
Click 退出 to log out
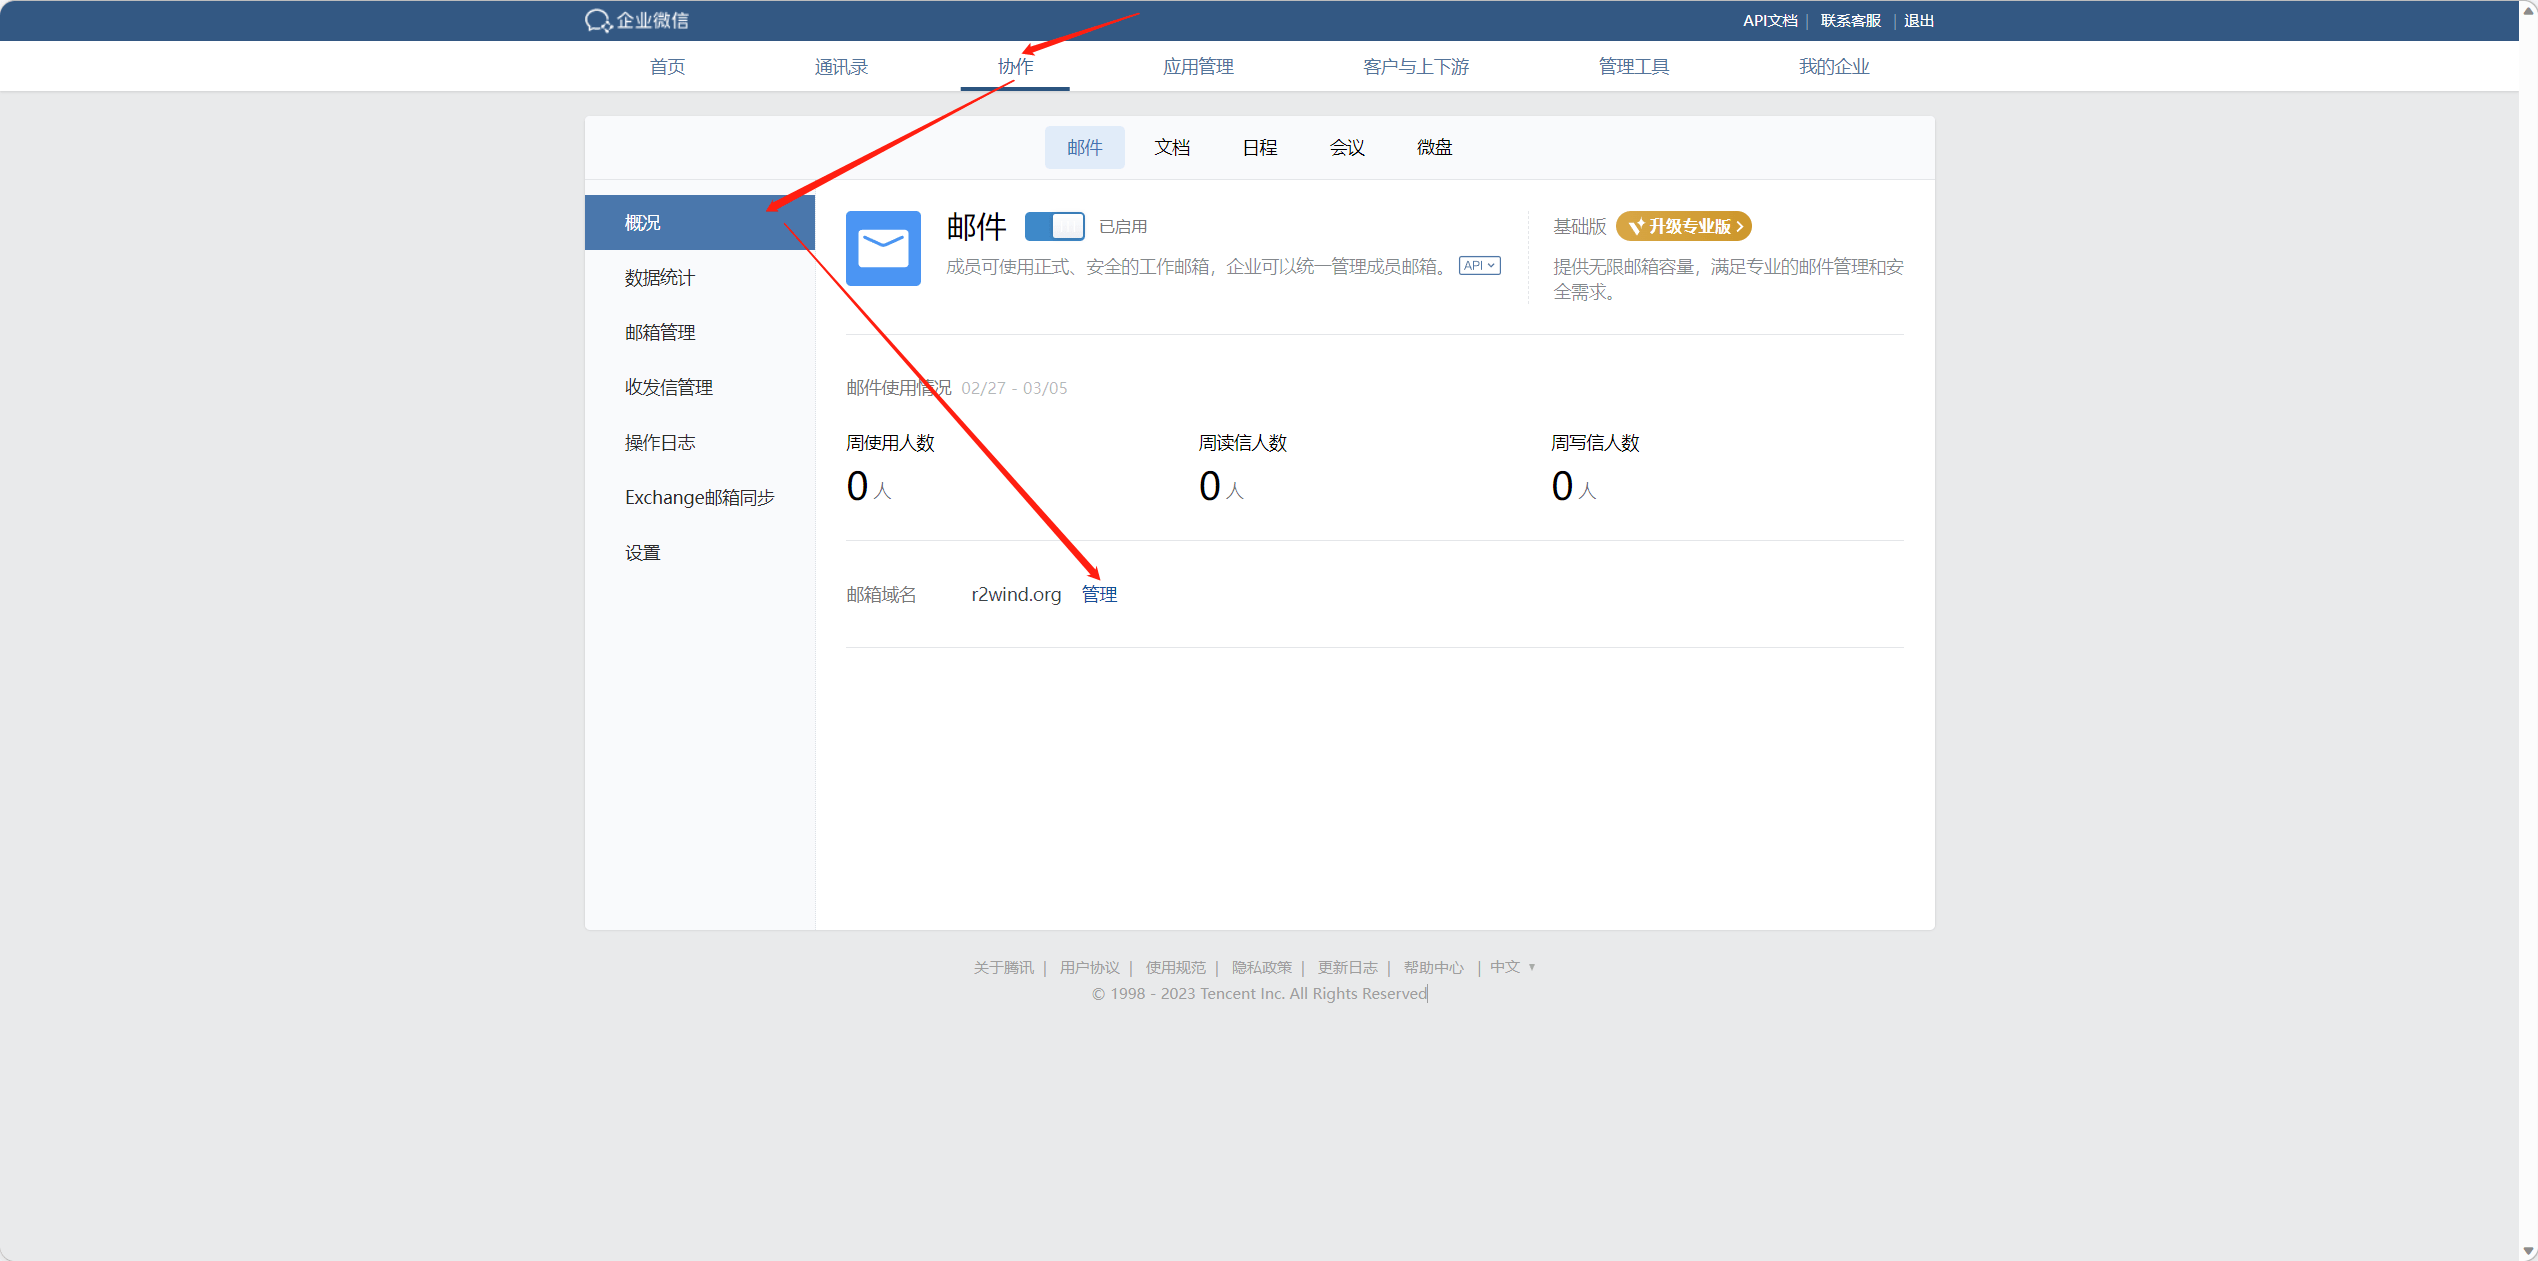pos(1918,21)
